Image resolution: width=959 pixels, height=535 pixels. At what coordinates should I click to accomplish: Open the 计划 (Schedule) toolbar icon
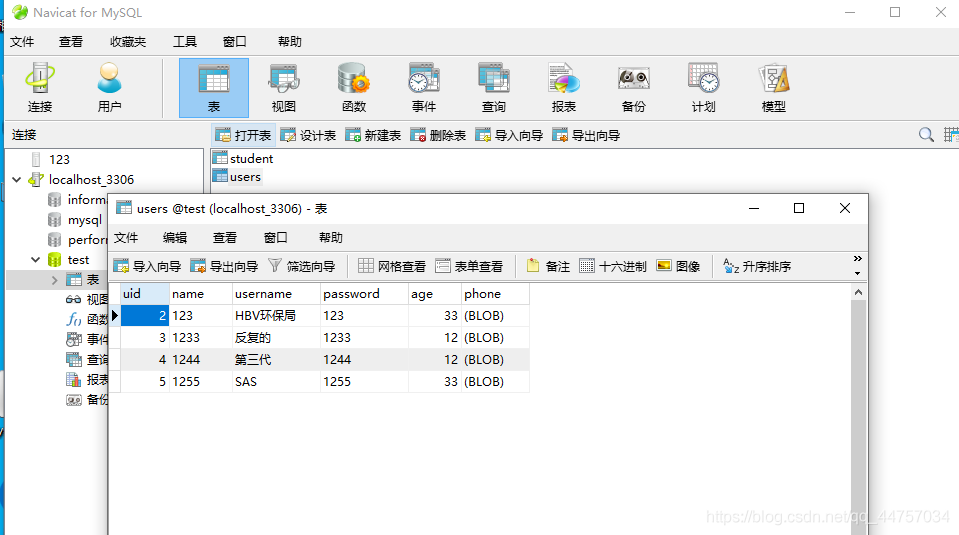point(703,88)
